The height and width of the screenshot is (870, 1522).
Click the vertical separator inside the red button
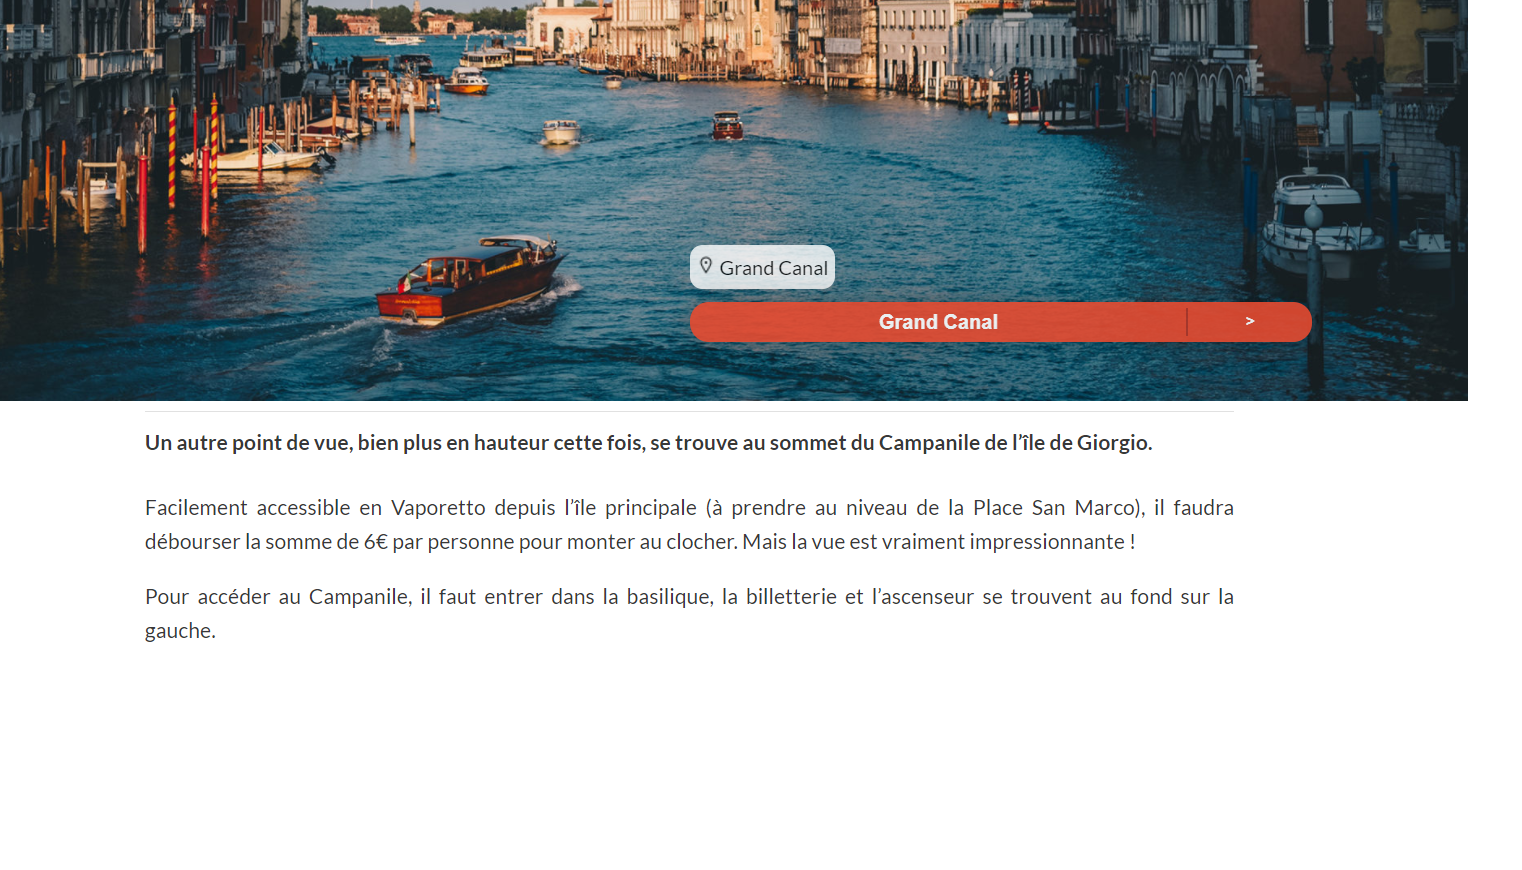click(1187, 322)
